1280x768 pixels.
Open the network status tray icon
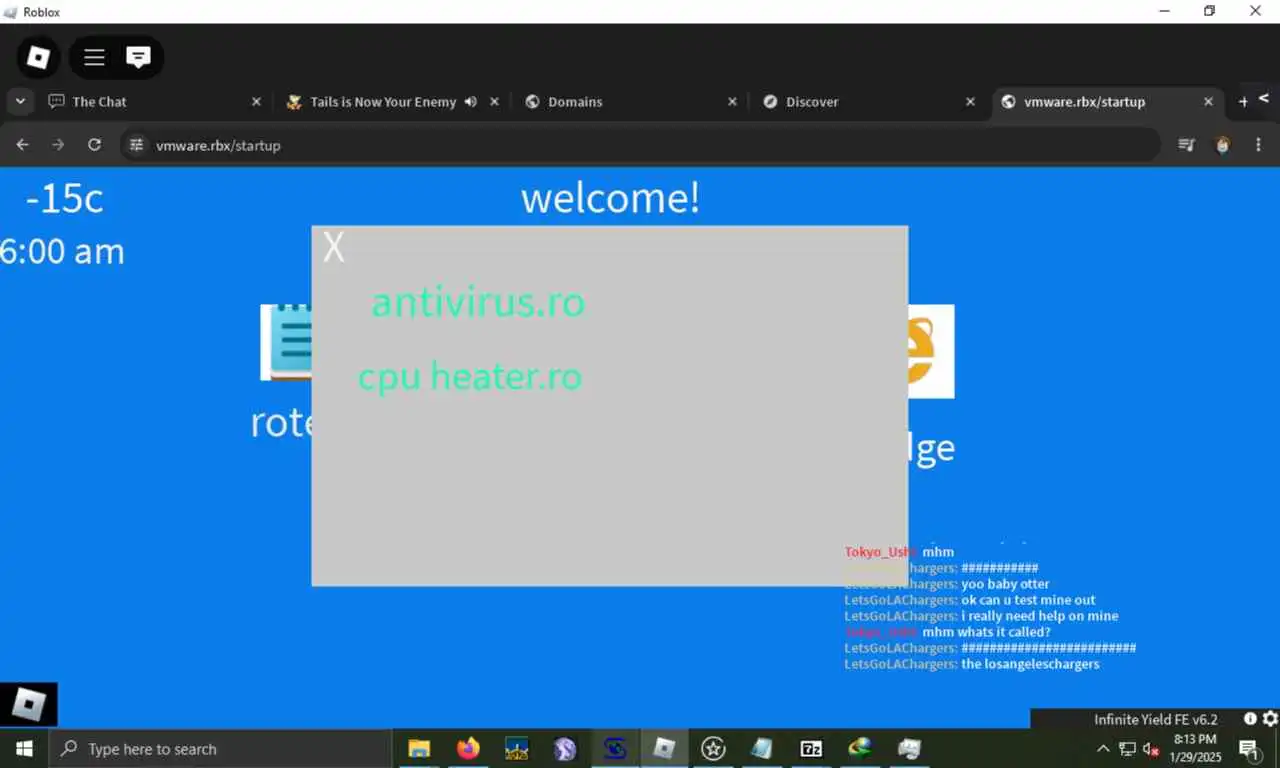click(1127, 748)
